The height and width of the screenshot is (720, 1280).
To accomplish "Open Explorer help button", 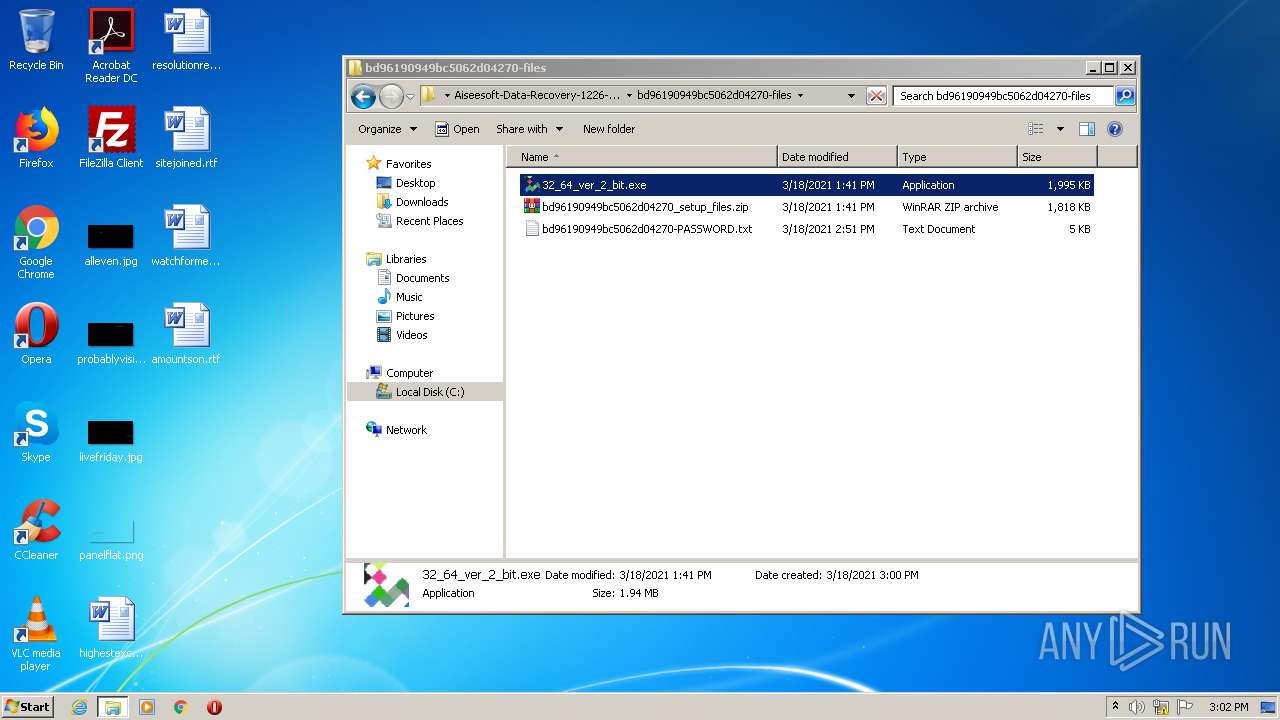I will (x=1115, y=129).
